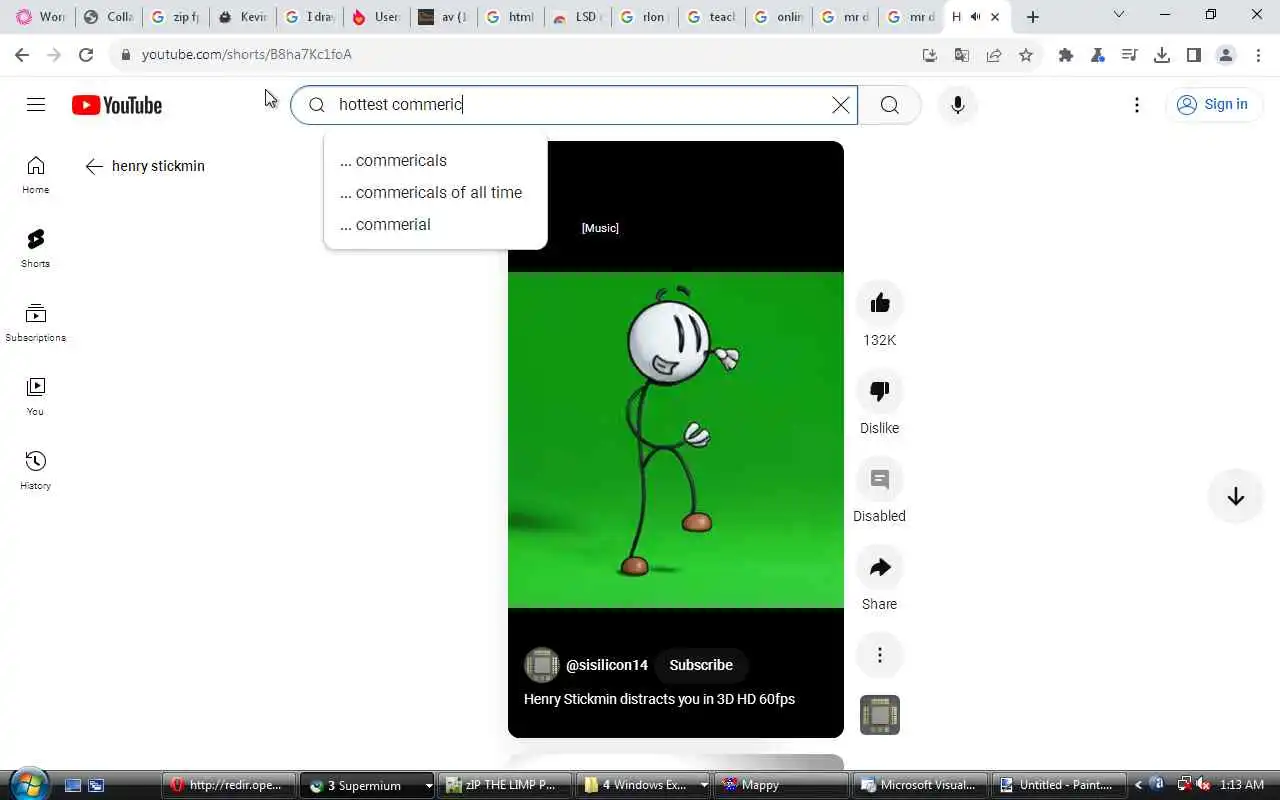Choose suggestion "... commericals of all time"

tap(436, 193)
